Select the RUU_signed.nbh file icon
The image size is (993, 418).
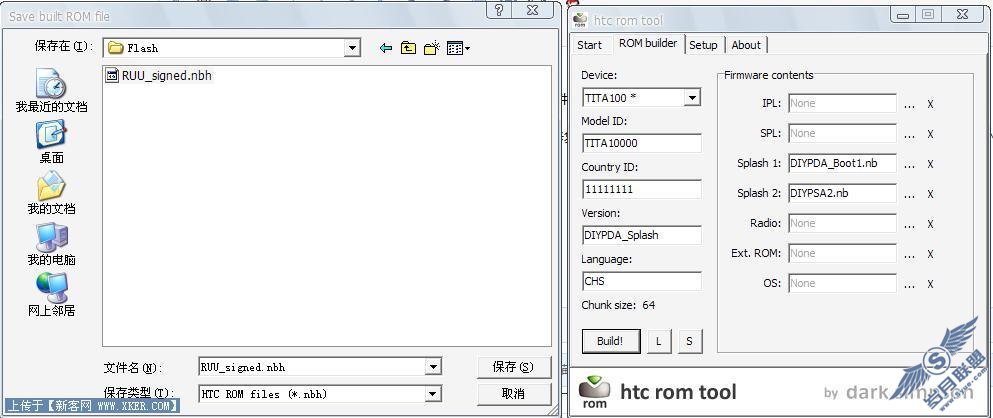click(x=112, y=76)
